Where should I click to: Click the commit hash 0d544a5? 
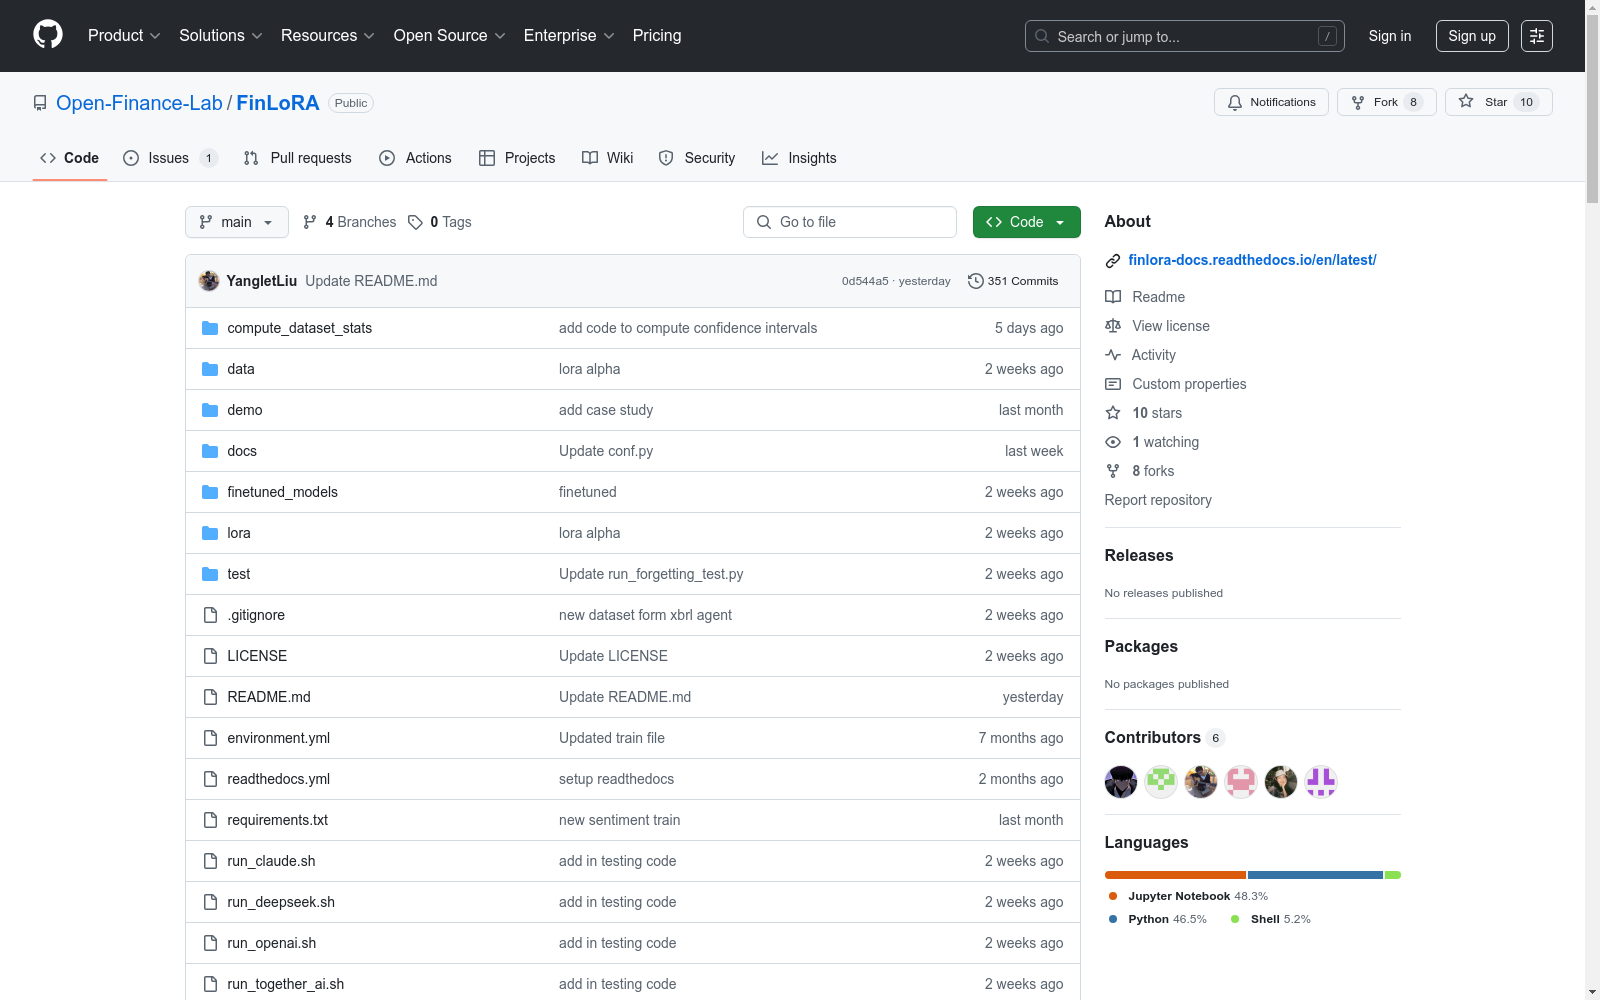point(865,281)
